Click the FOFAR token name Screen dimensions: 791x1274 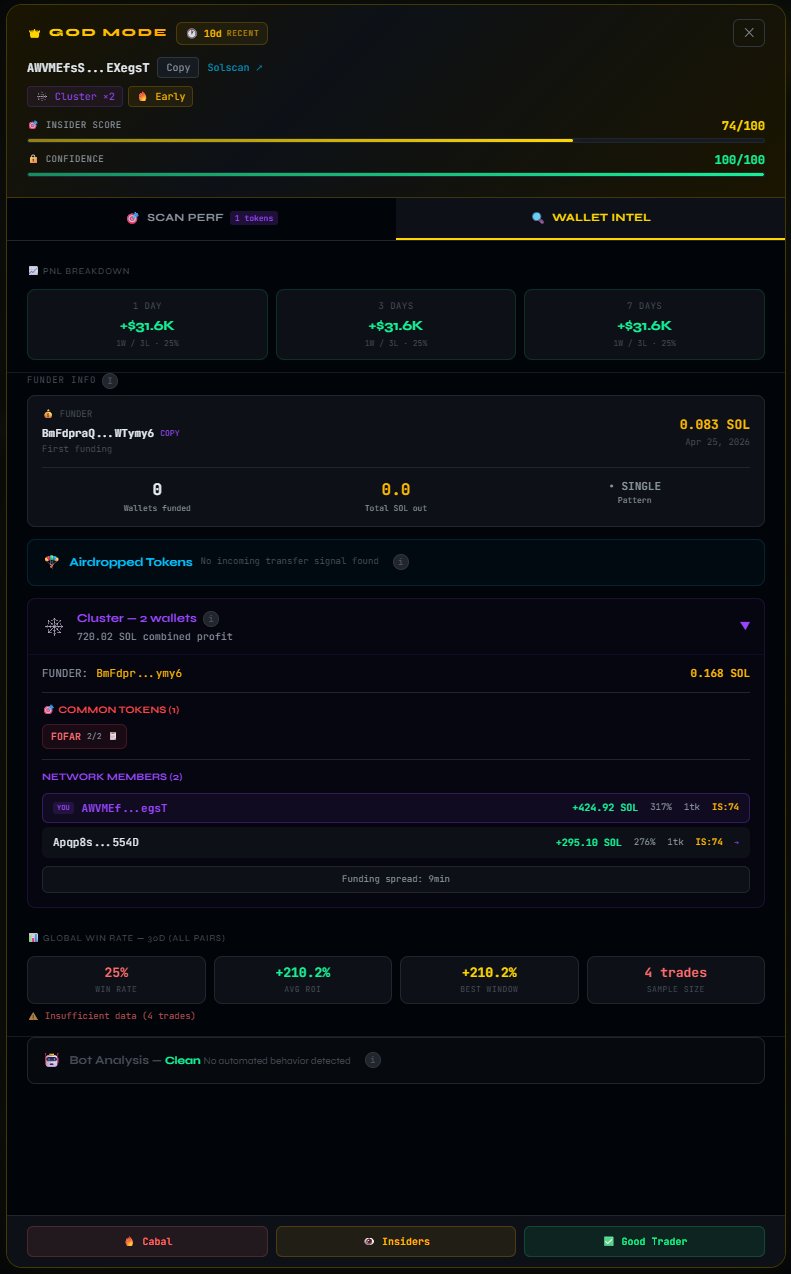[66, 736]
